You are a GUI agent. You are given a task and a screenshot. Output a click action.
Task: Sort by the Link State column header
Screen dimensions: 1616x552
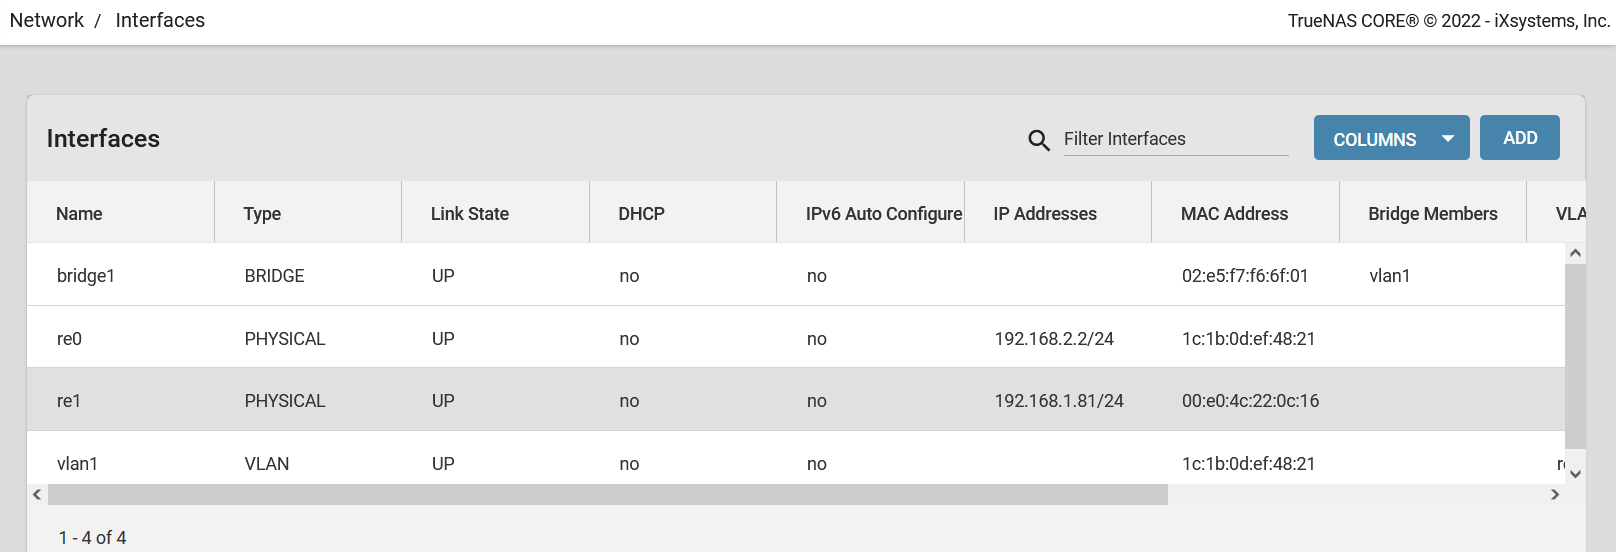pyautogui.click(x=469, y=214)
